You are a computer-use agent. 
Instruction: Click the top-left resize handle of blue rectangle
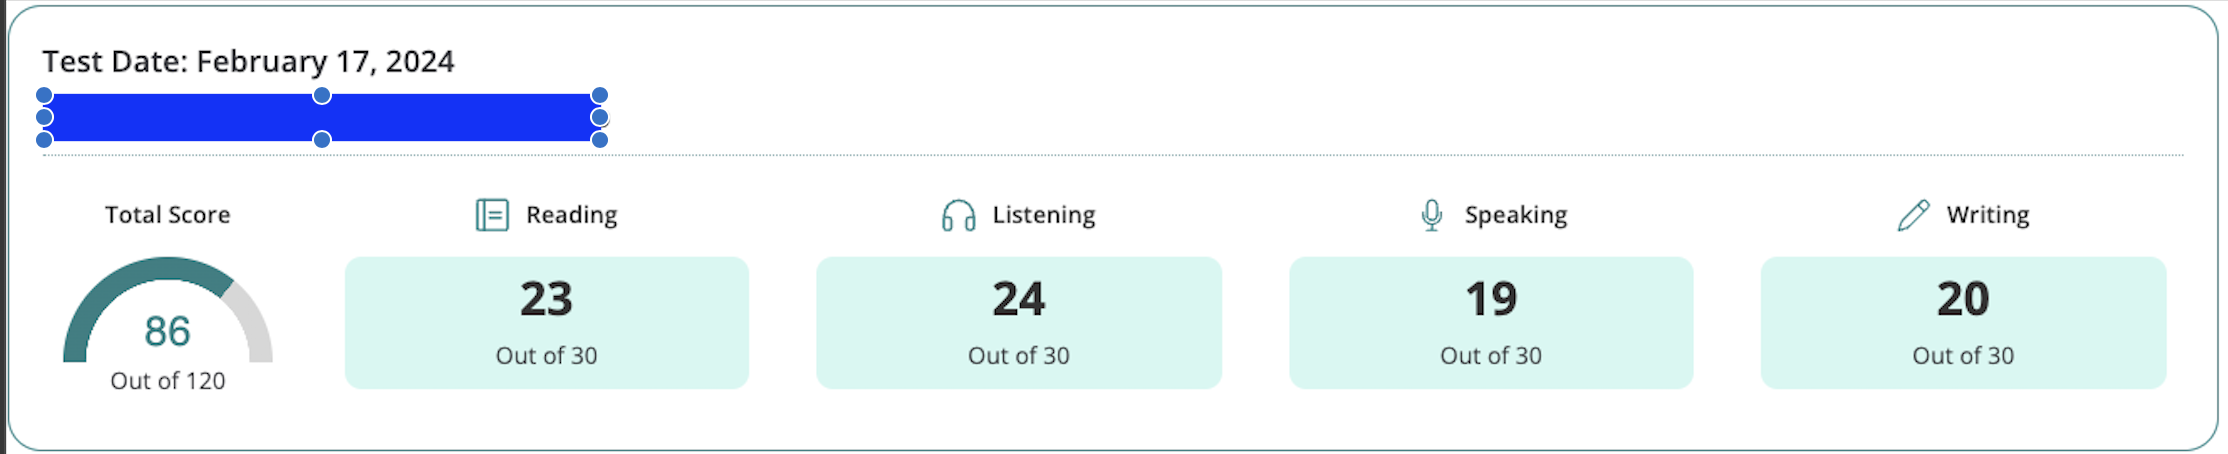click(44, 96)
